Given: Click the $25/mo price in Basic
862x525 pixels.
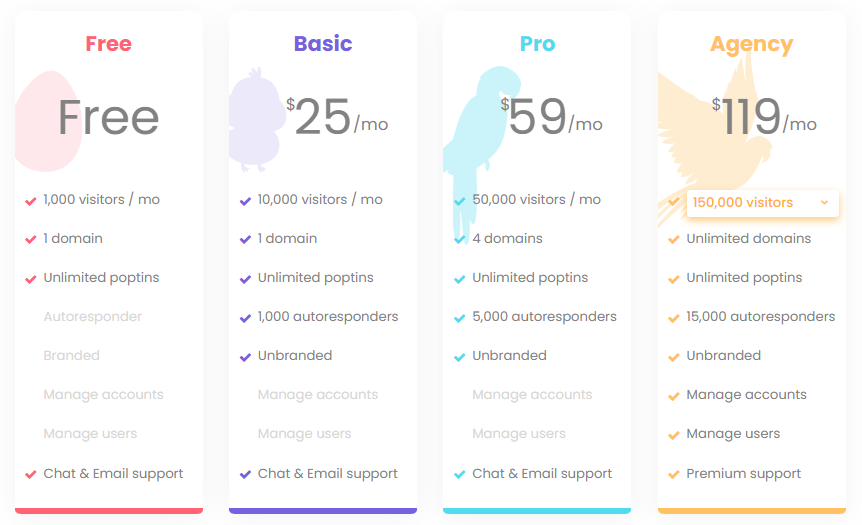Looking at the screenshot, I should point(337,116).
